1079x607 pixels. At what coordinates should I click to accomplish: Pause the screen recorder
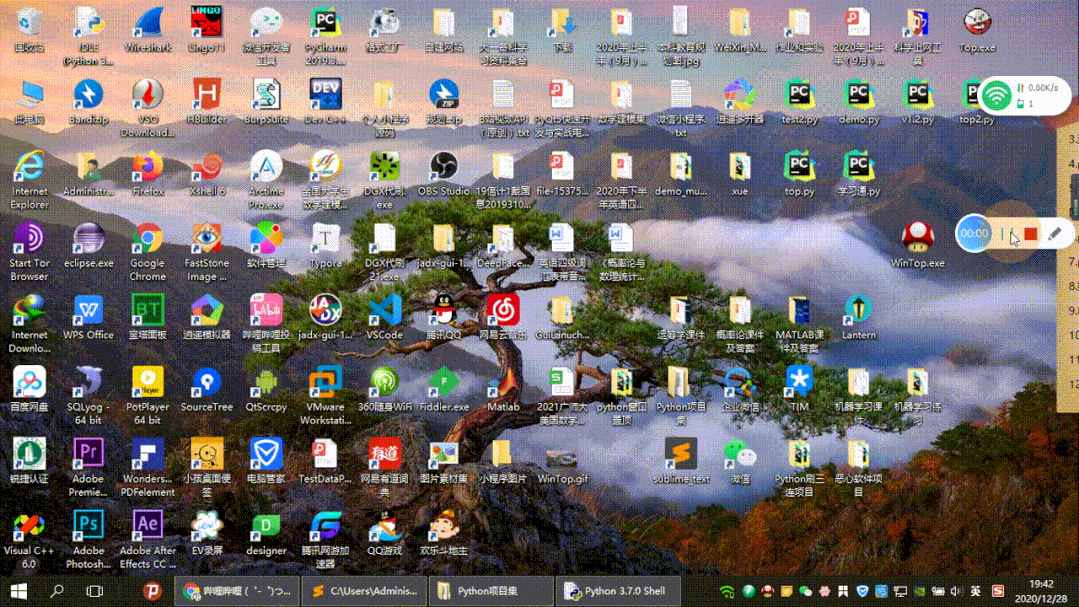[1006, 234]
